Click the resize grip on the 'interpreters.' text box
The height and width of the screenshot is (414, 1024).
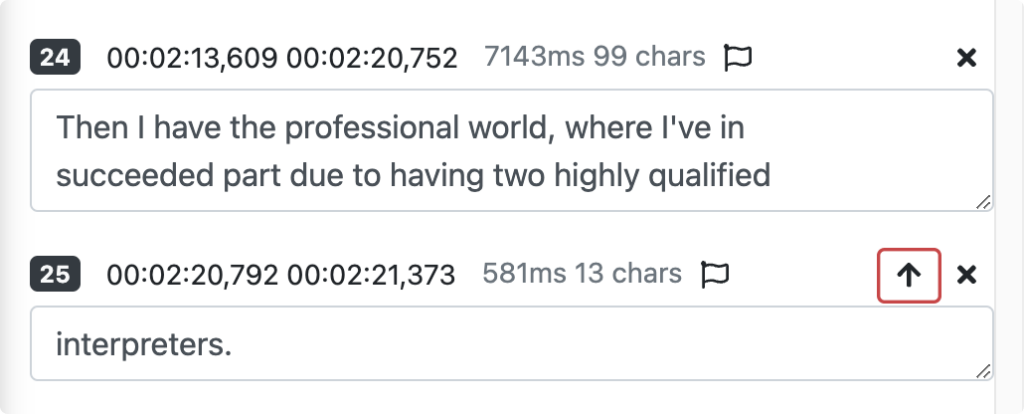coord(983,370)
